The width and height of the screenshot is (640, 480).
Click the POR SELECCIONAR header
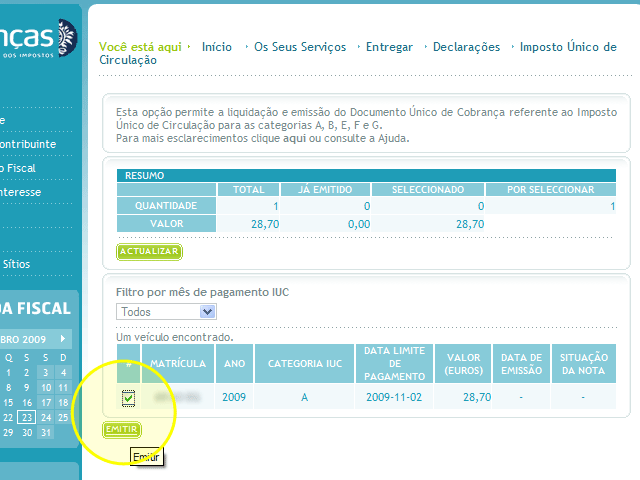tap(551, 190)
